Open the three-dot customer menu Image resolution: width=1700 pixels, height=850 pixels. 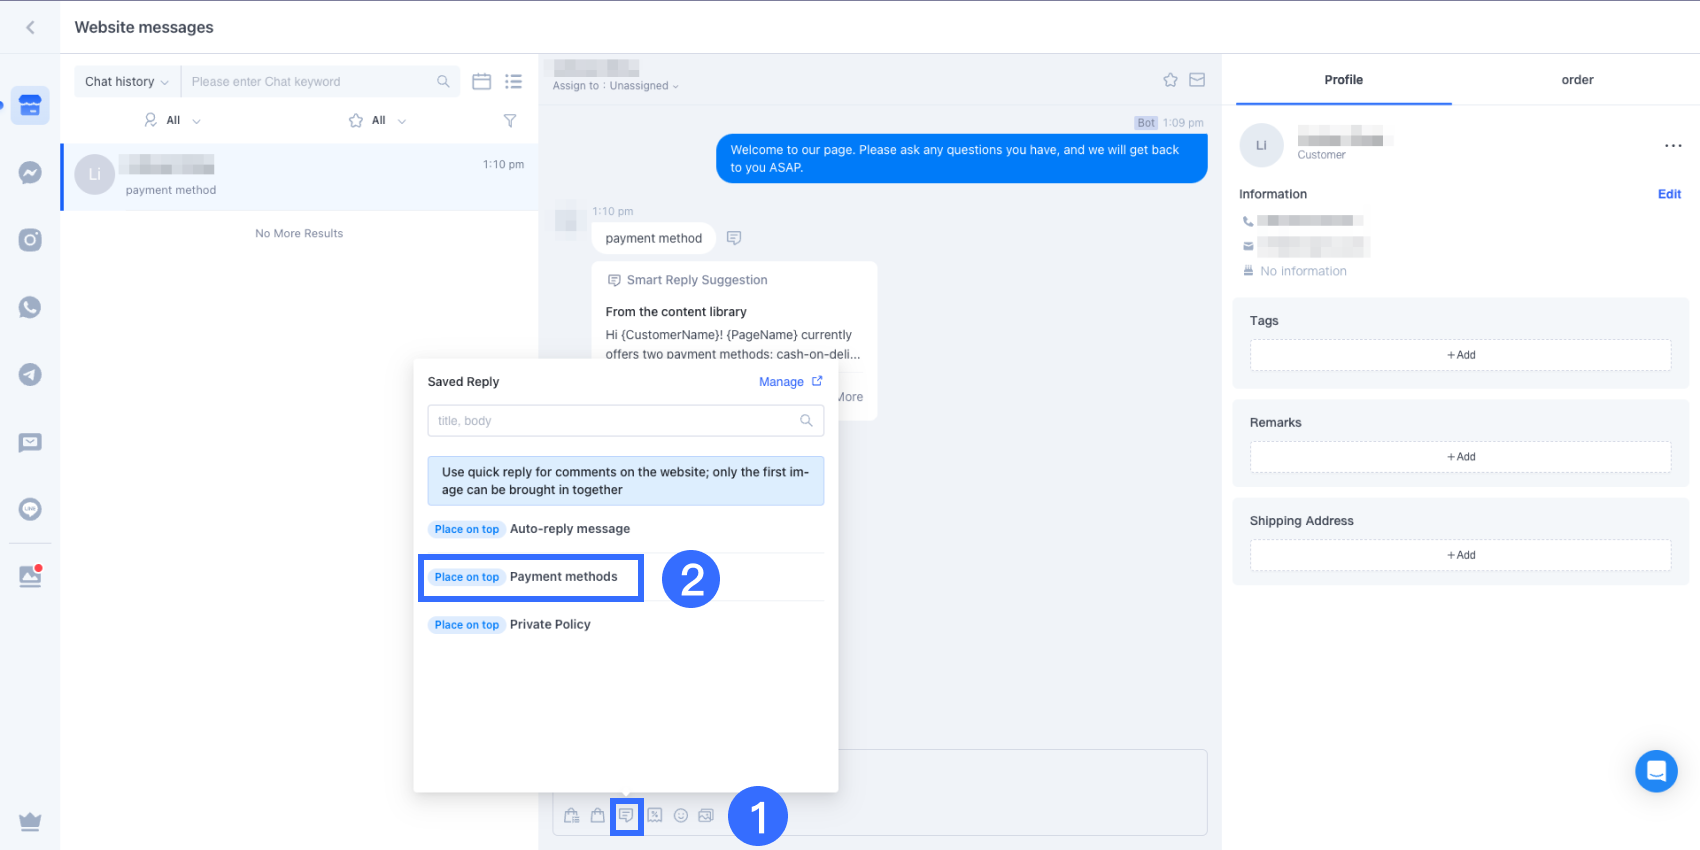(x=1673, y=145)
